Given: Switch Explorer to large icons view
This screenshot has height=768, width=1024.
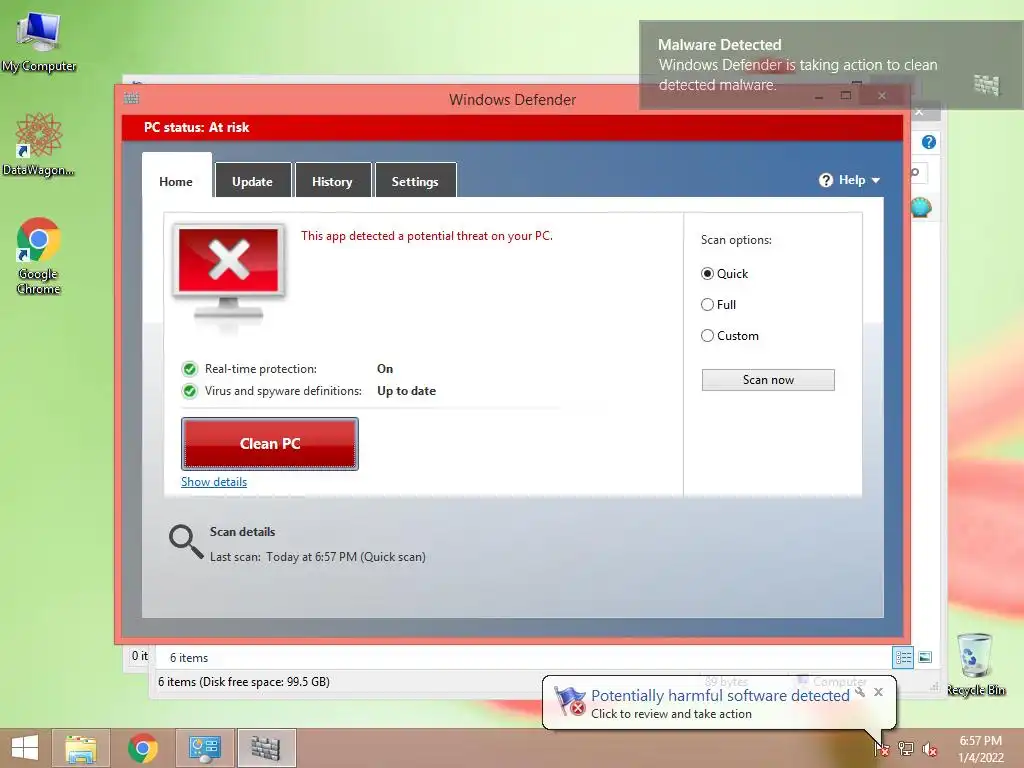Looking at the screenshot, I should [x=925, y=658].
